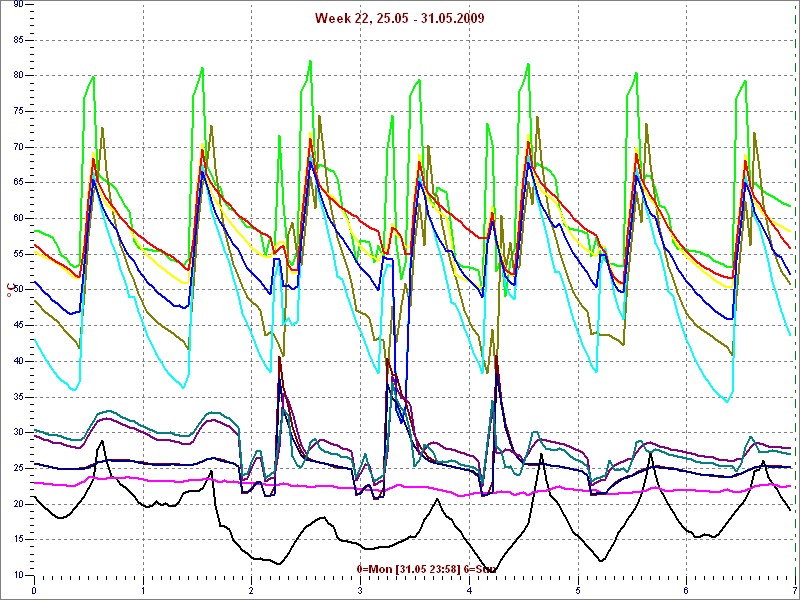Select the y-axis label 50
The image size is (800, 600).
pyautogui.click(x=17, y=290)
